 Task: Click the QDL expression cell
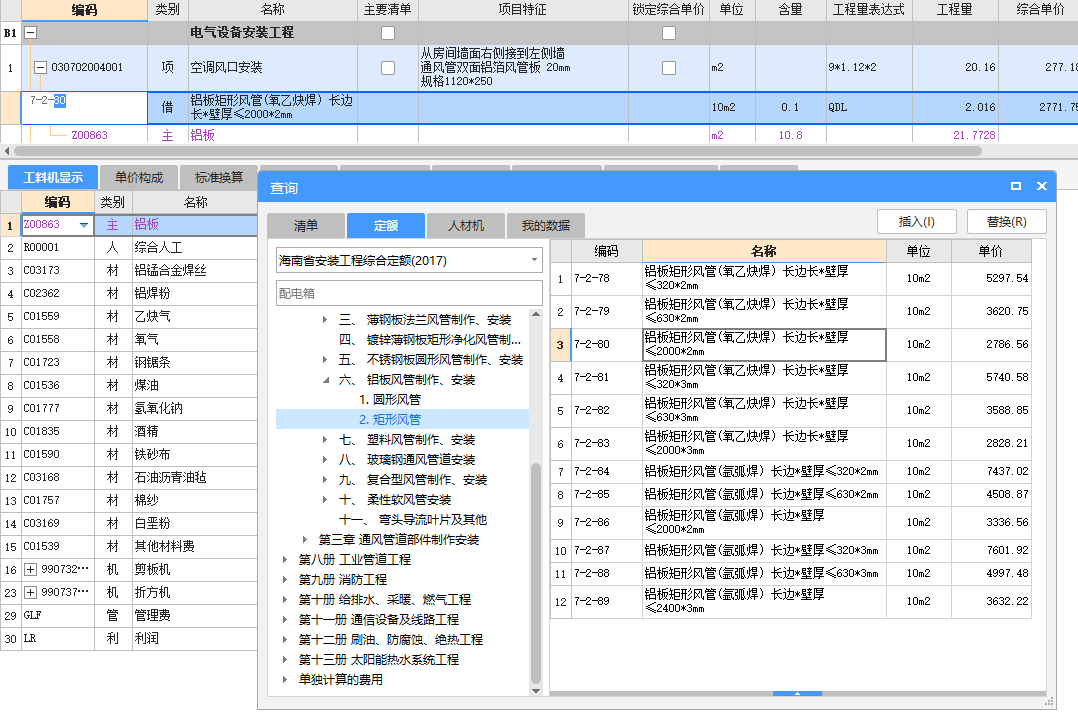[x=869, y=107]
